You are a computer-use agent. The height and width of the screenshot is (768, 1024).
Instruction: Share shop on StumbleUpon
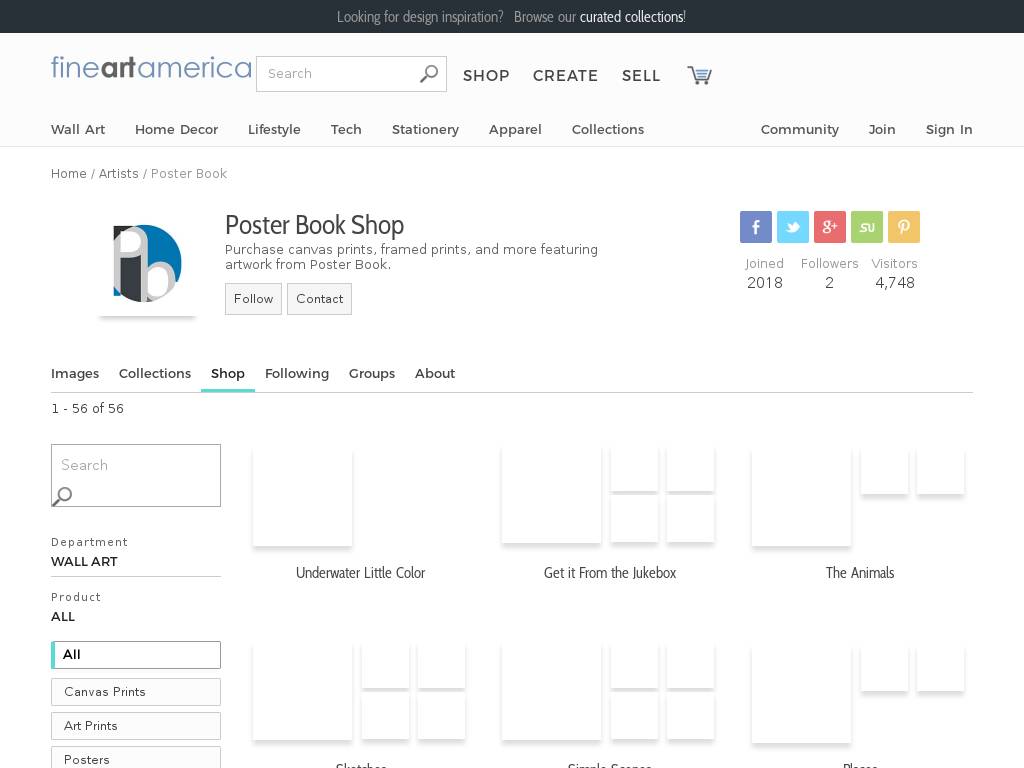(867, 227)
